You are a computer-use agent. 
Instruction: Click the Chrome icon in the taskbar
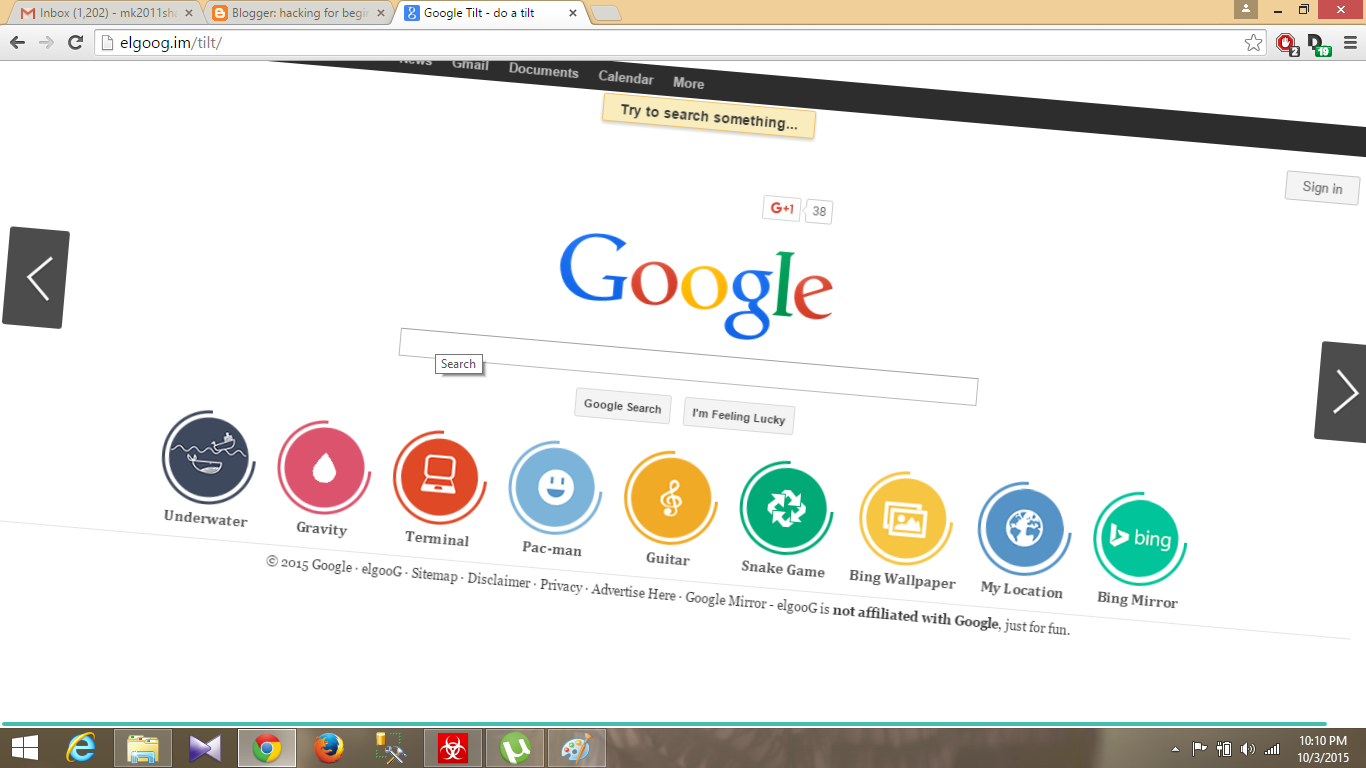[x=267, y=747]
